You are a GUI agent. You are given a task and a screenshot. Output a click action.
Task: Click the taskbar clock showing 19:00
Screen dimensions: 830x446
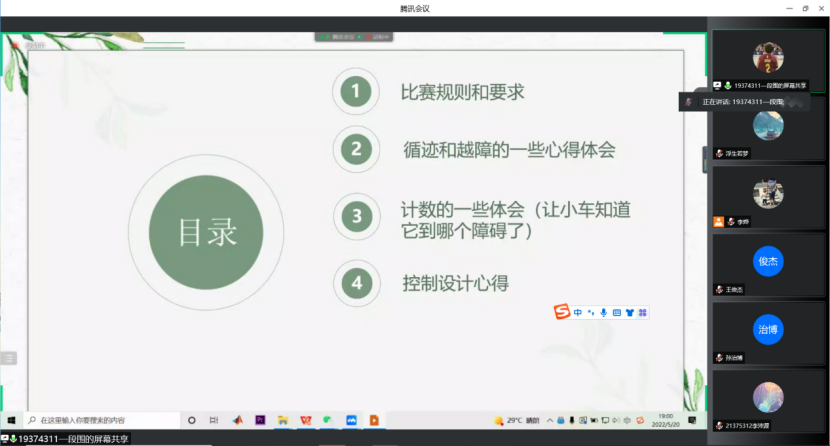[665, 420]
